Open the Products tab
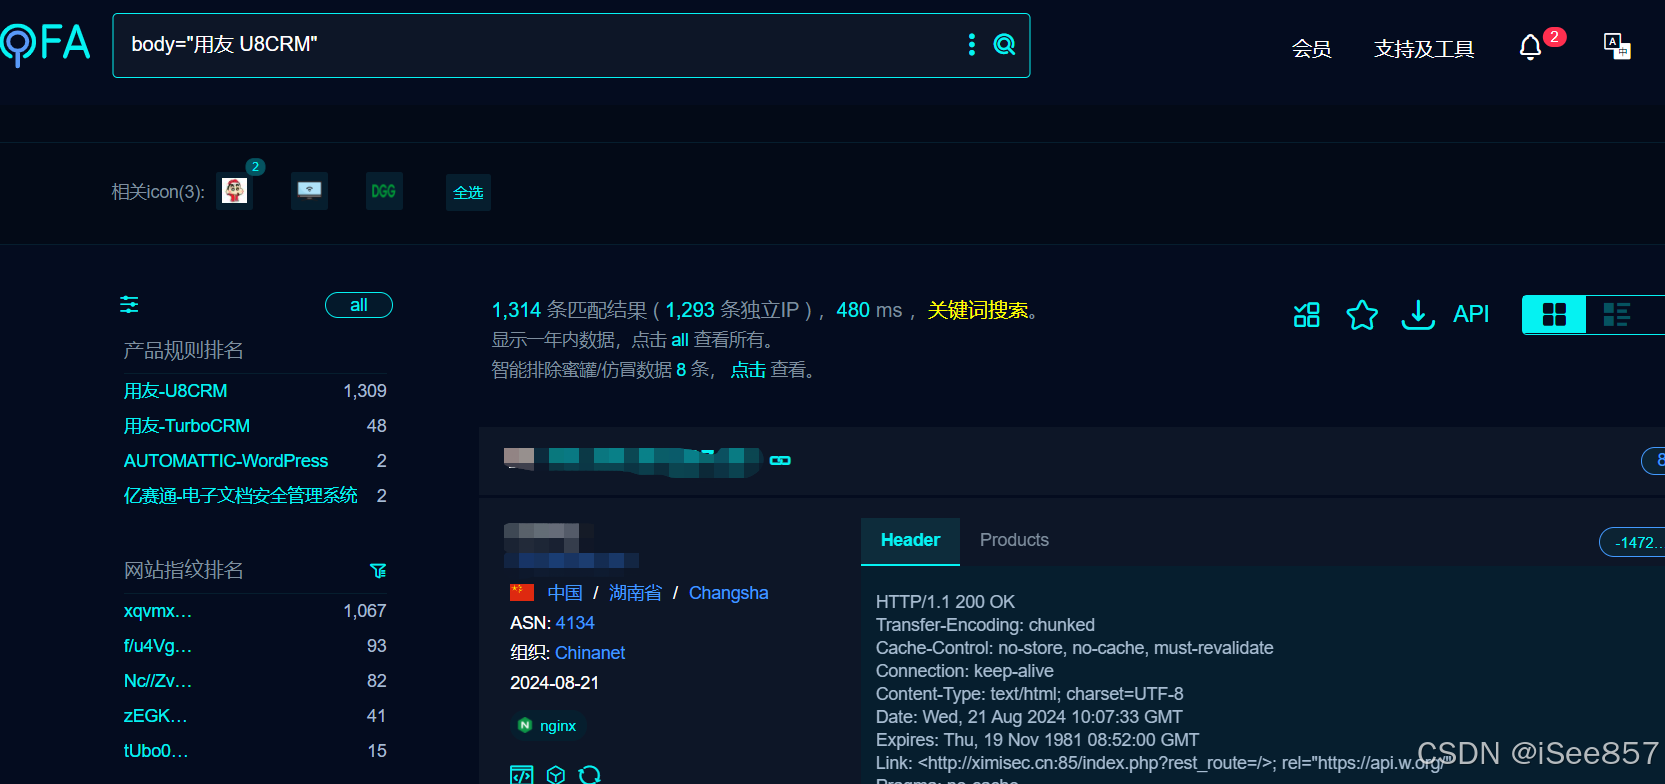Image resolution: width=1665 pixels, height=784 pixels. click(x=1014, y=540)
